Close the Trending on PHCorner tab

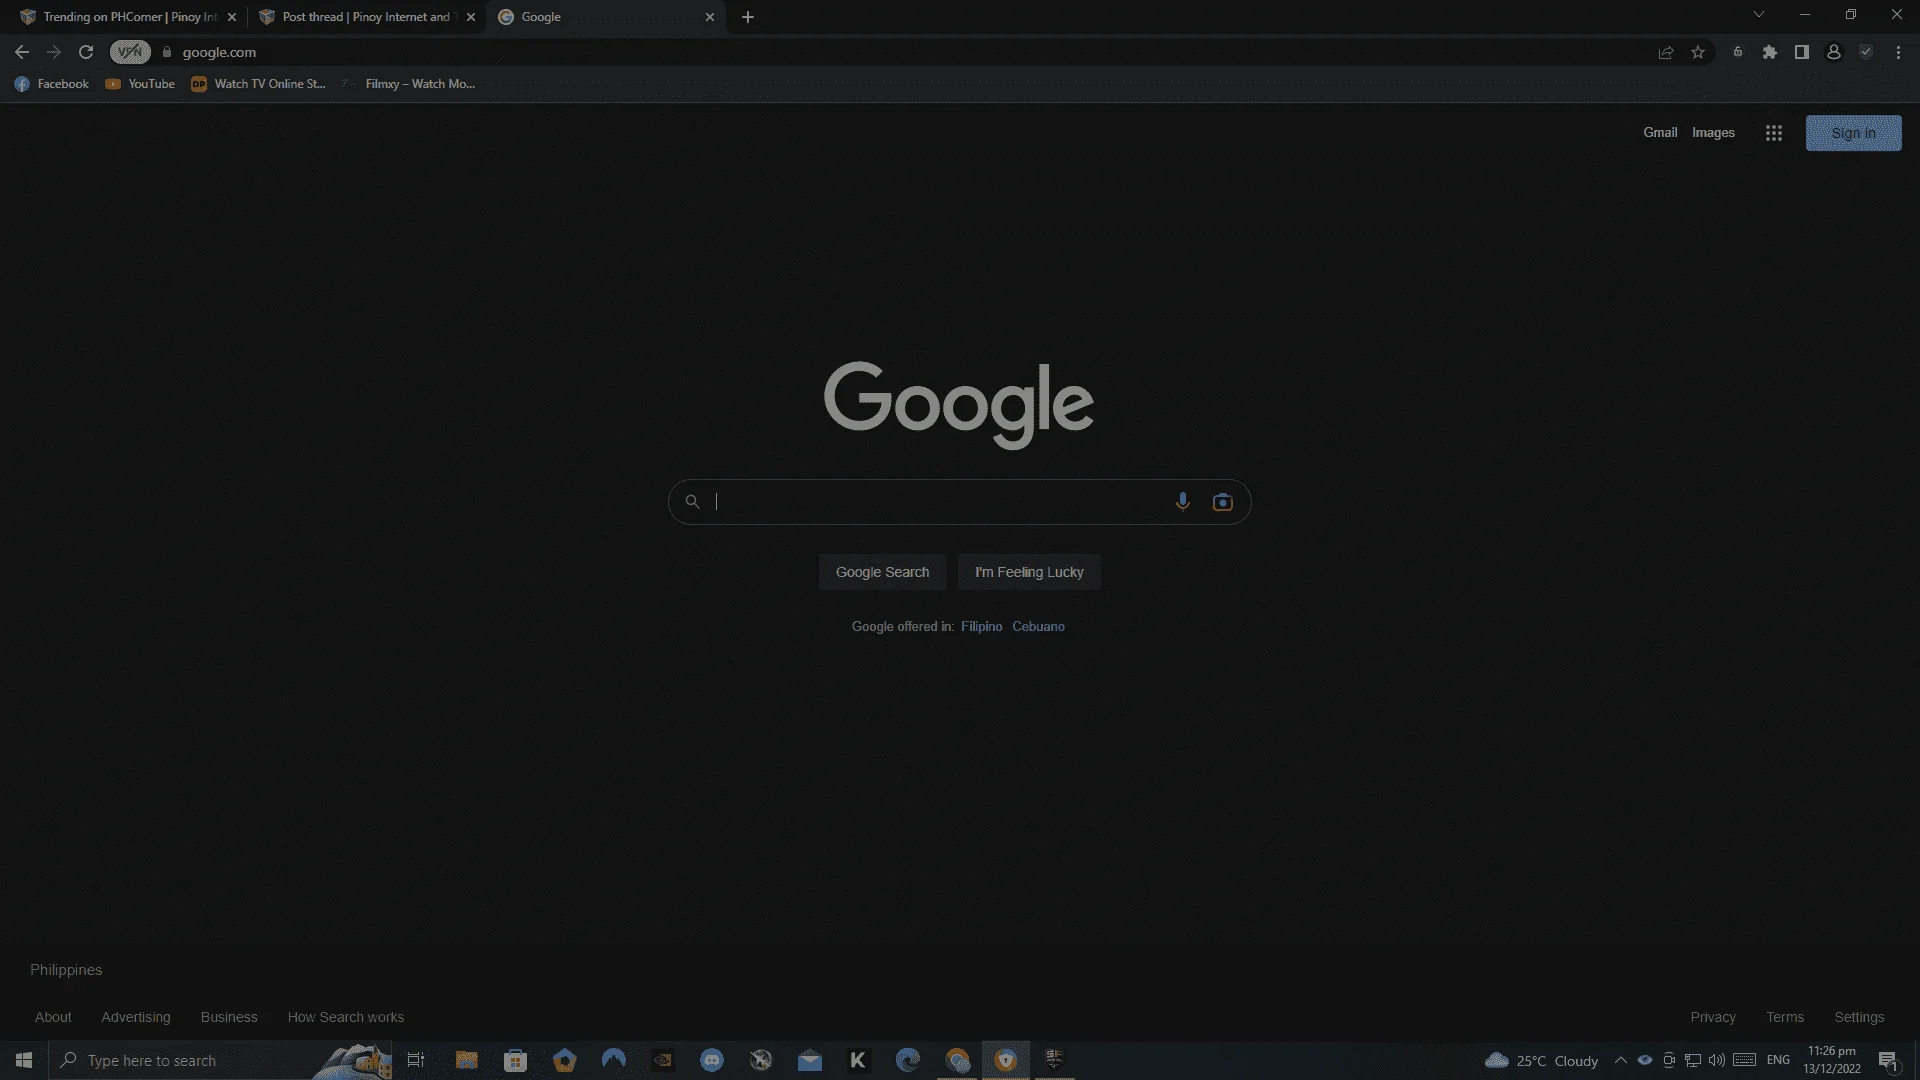point(232,17)
